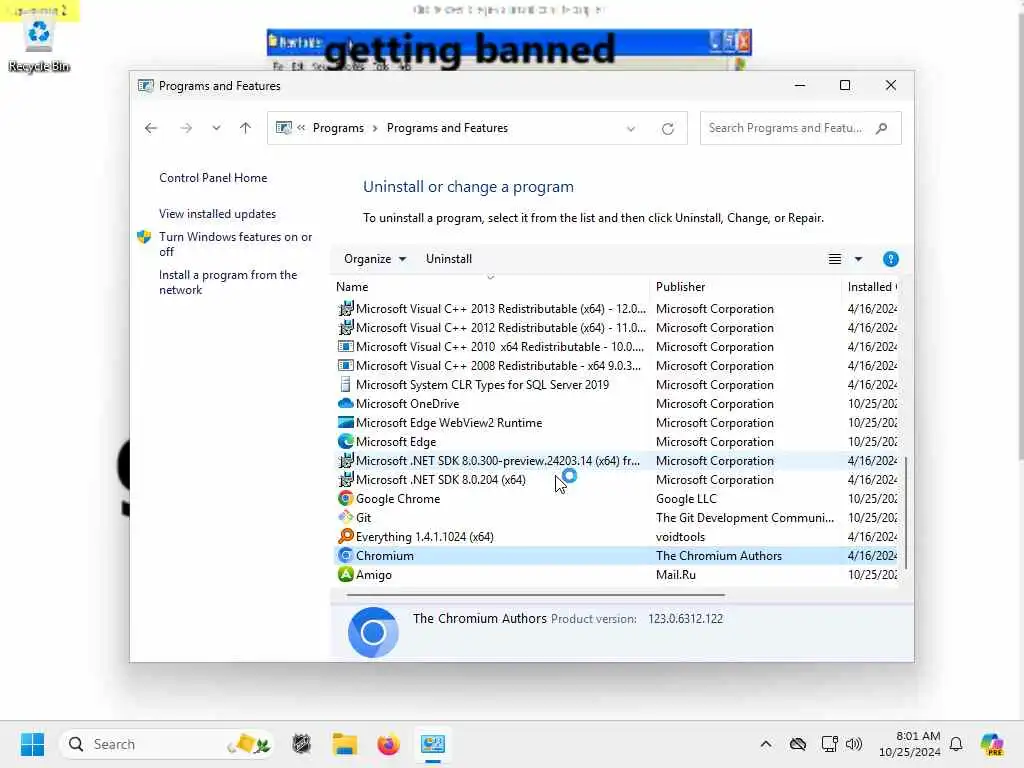Image resolution: width=1024 pixels, height=768 pixels.
Task: Click the search magnifier icon in search box
Action: click(x=882, y=128)
